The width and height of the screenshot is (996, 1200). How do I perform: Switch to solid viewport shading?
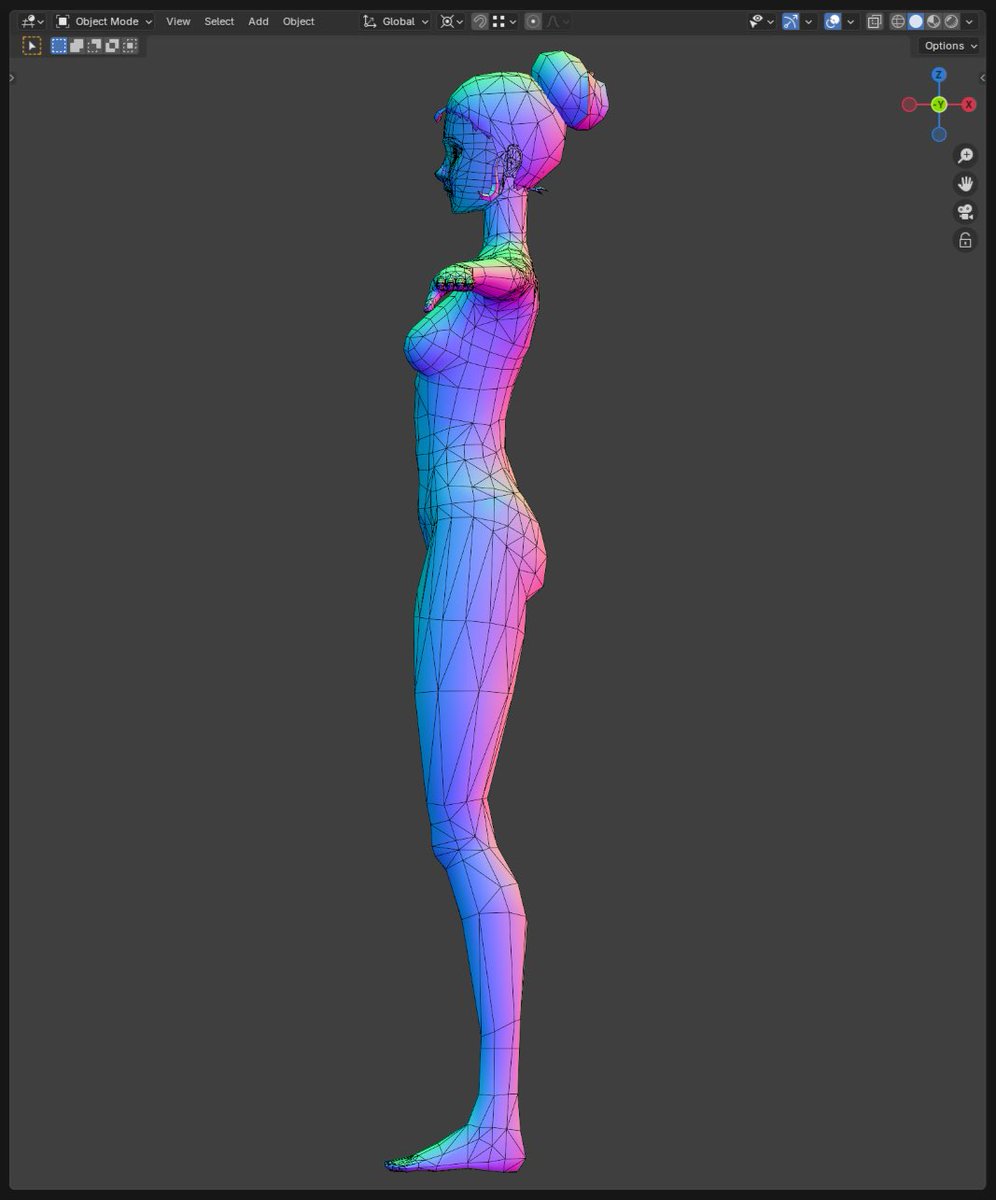(916, 21)
